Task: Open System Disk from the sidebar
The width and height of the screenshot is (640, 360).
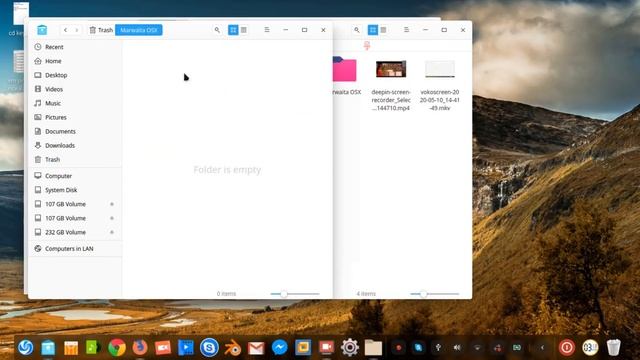Action: pyautogui.click(x=75, y=190)
